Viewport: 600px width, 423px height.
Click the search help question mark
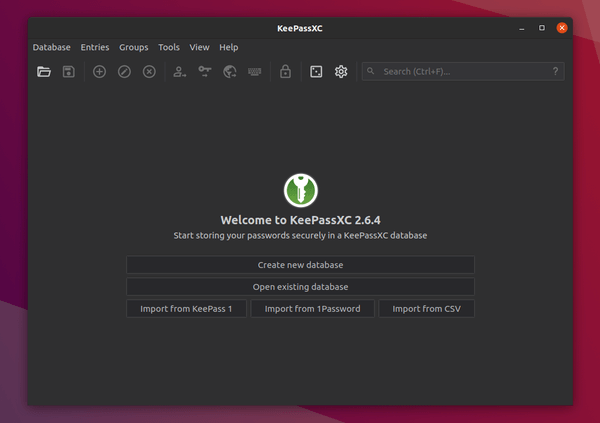555,71
